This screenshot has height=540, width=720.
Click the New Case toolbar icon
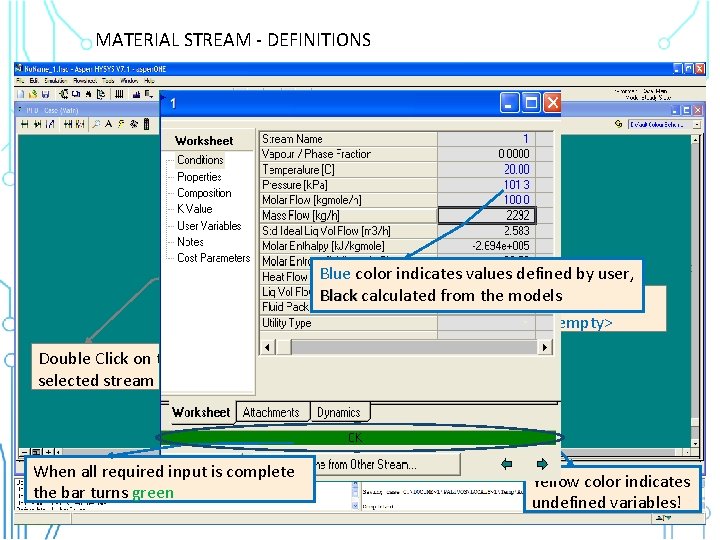click(x=21, y=94)
